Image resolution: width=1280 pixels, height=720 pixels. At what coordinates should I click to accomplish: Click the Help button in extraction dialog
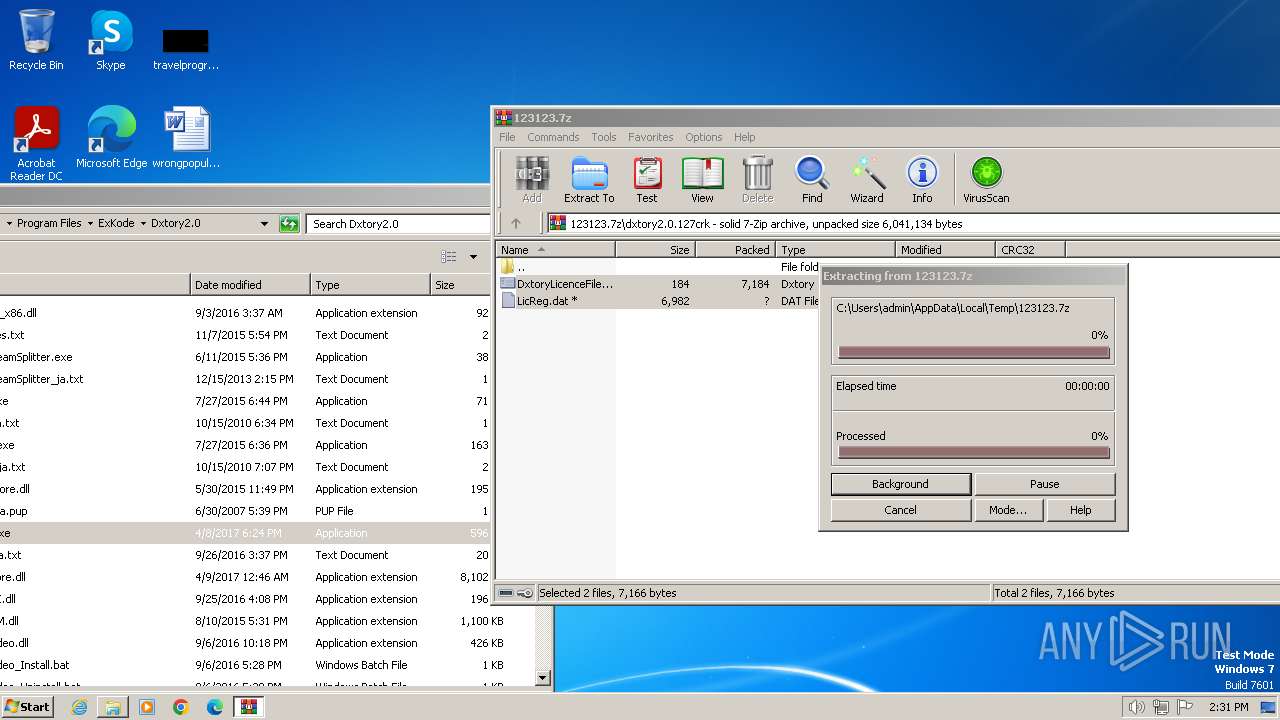1081,510
